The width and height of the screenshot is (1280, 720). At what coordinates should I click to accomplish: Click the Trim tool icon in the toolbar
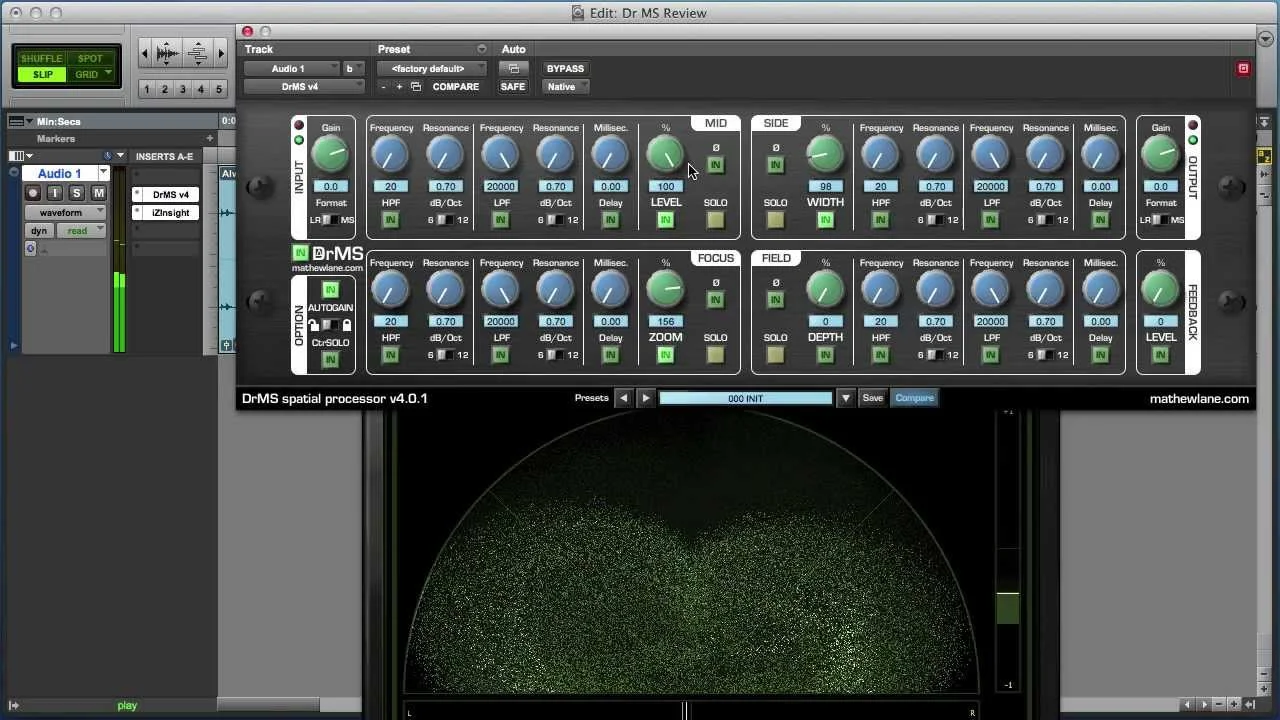tap(199, 52)
